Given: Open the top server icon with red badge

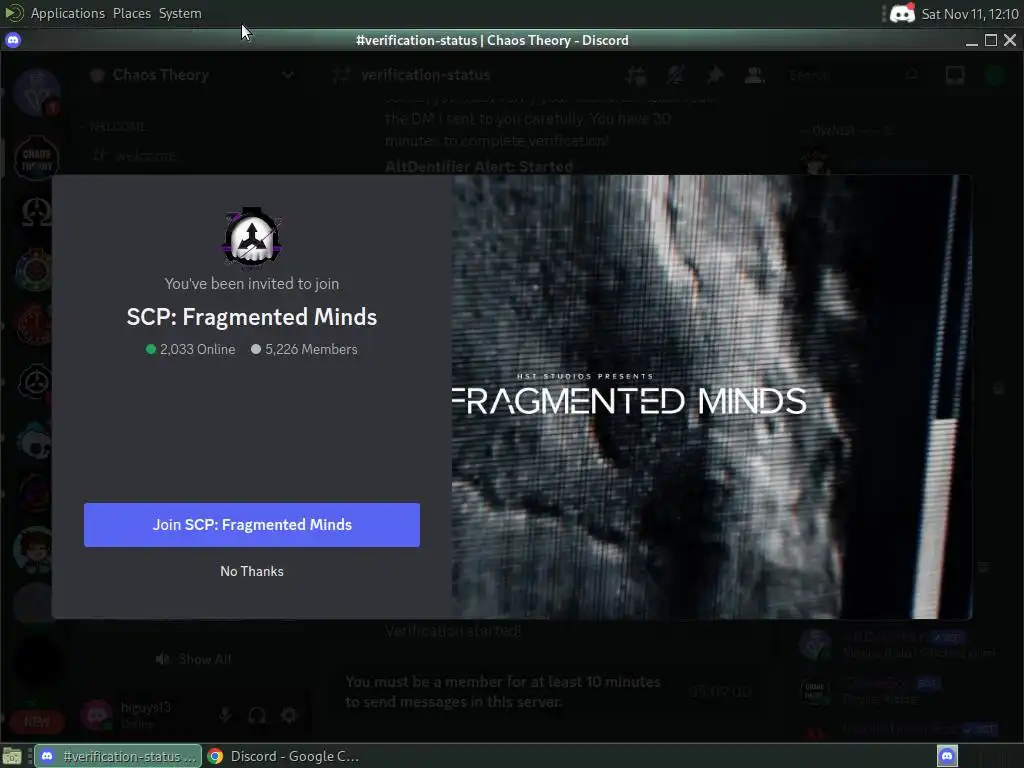Looking at the screenshot, I should (x=36, y=91).
